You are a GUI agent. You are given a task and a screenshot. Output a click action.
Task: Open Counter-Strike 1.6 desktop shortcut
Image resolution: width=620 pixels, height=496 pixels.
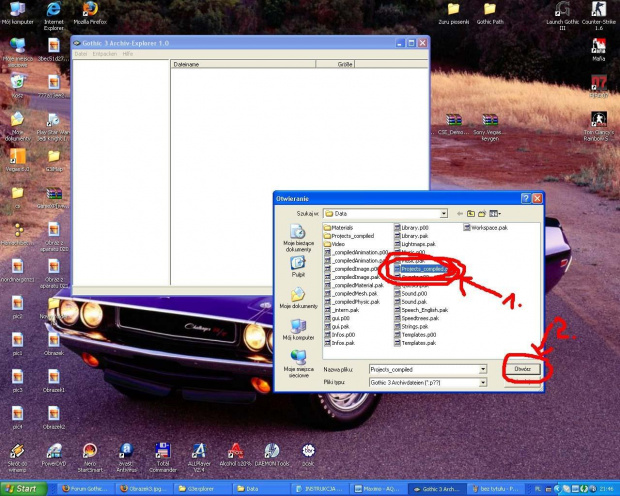click(599, 15)
